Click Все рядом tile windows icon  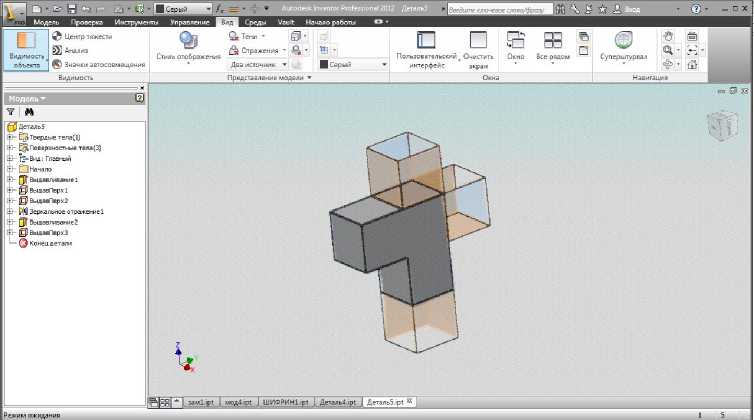click(553, 40)
